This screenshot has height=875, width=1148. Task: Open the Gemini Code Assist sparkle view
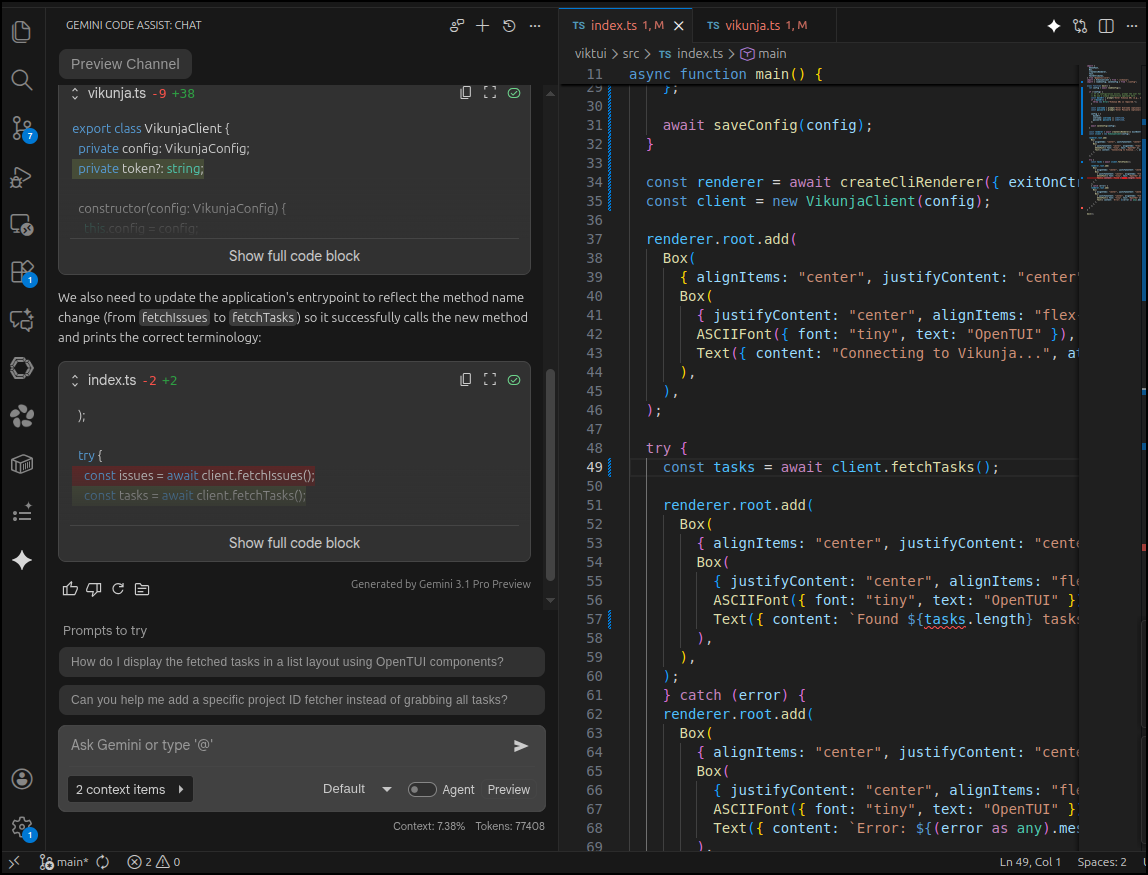pos(21,560)
